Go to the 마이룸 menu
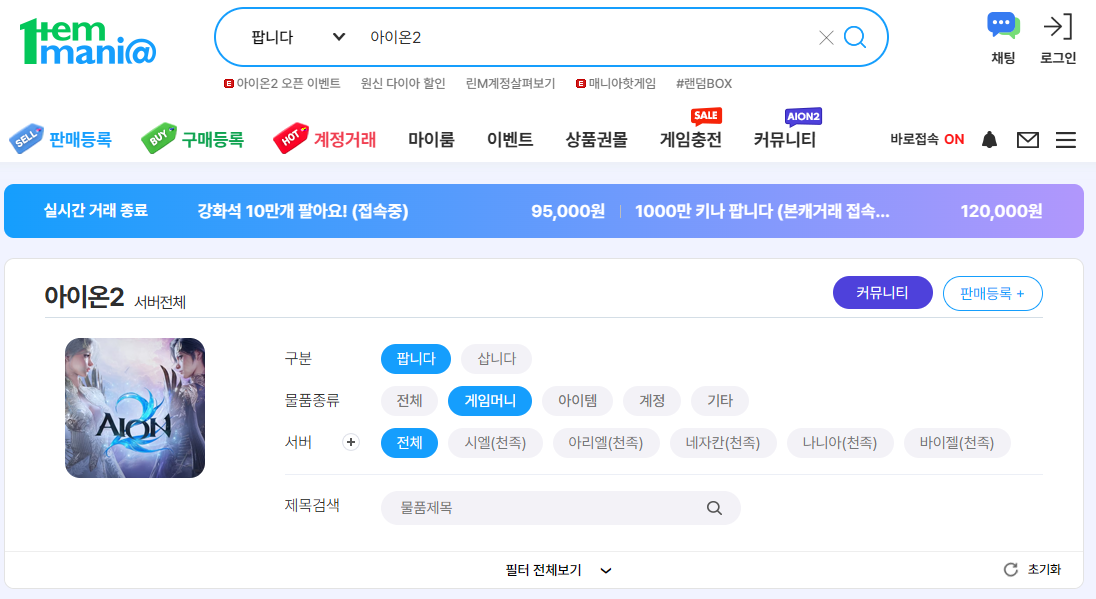 pyautogui.click(x=431, y=140)
